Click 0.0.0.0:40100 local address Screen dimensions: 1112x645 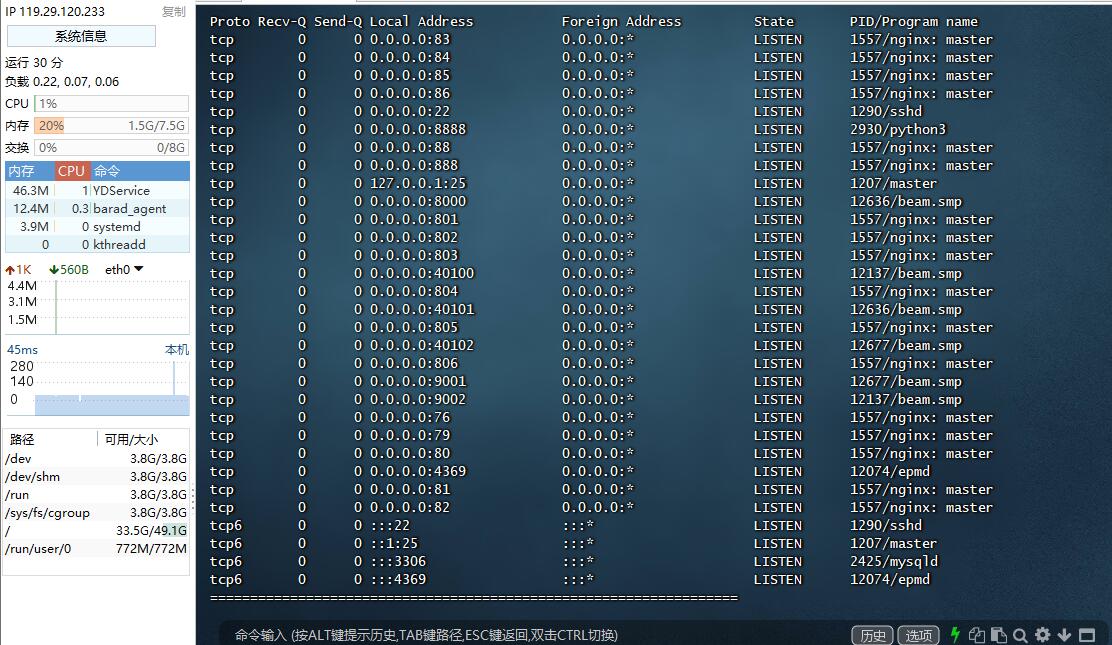(x=422, y=273)
